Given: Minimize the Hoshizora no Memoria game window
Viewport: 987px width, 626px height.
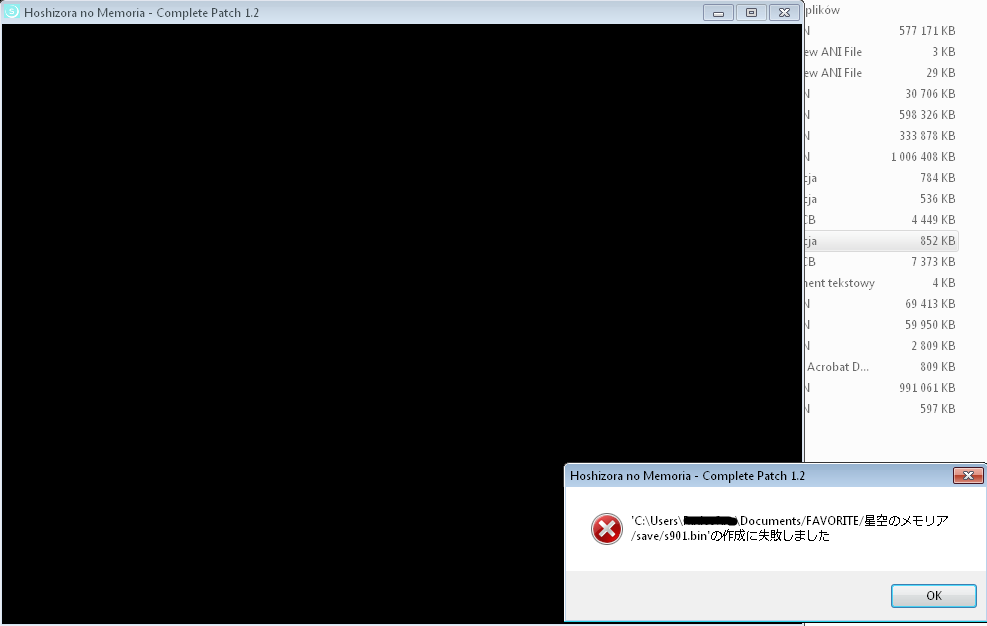Looking at the screenshot, I should pos(718,12).
